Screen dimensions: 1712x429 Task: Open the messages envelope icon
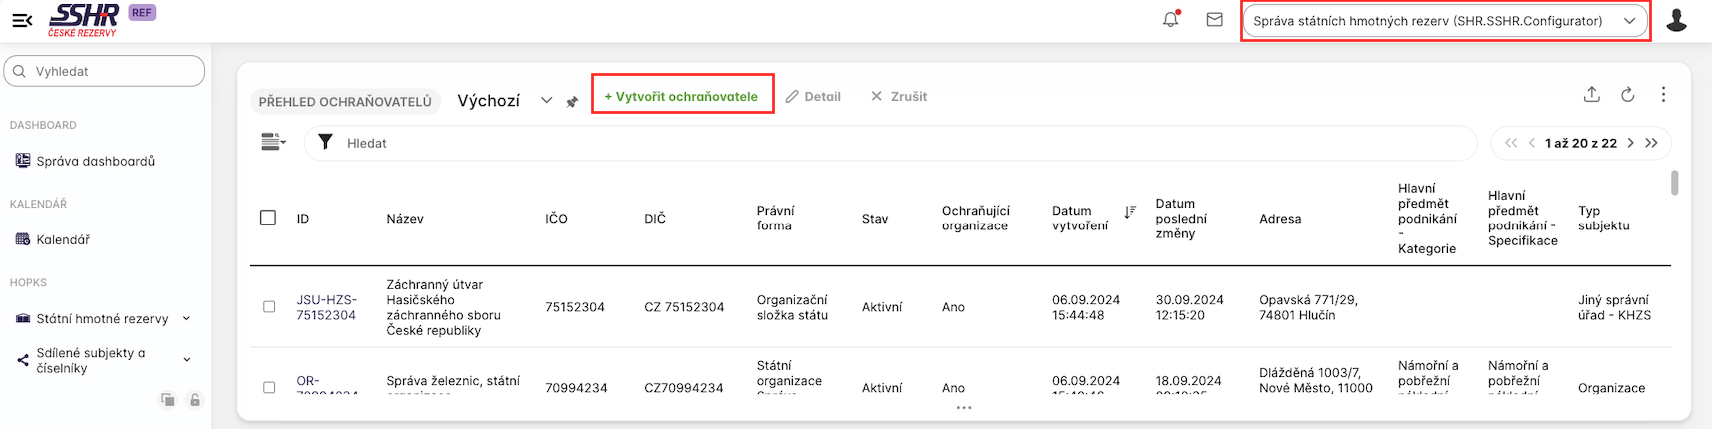1214,20
